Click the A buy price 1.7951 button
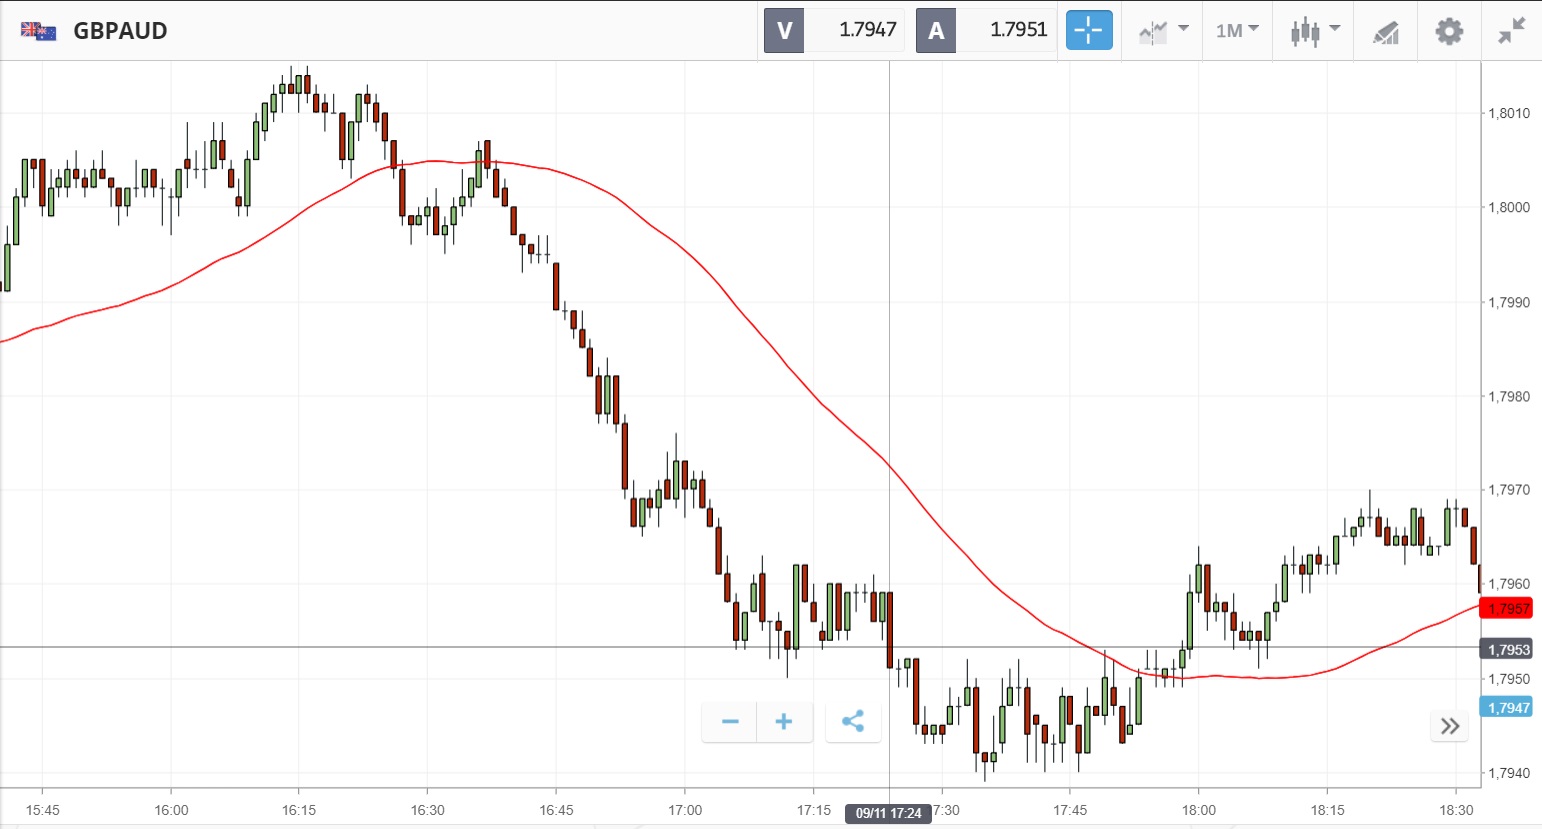The height and width of the screenshot is (829, 1542). 986,30
